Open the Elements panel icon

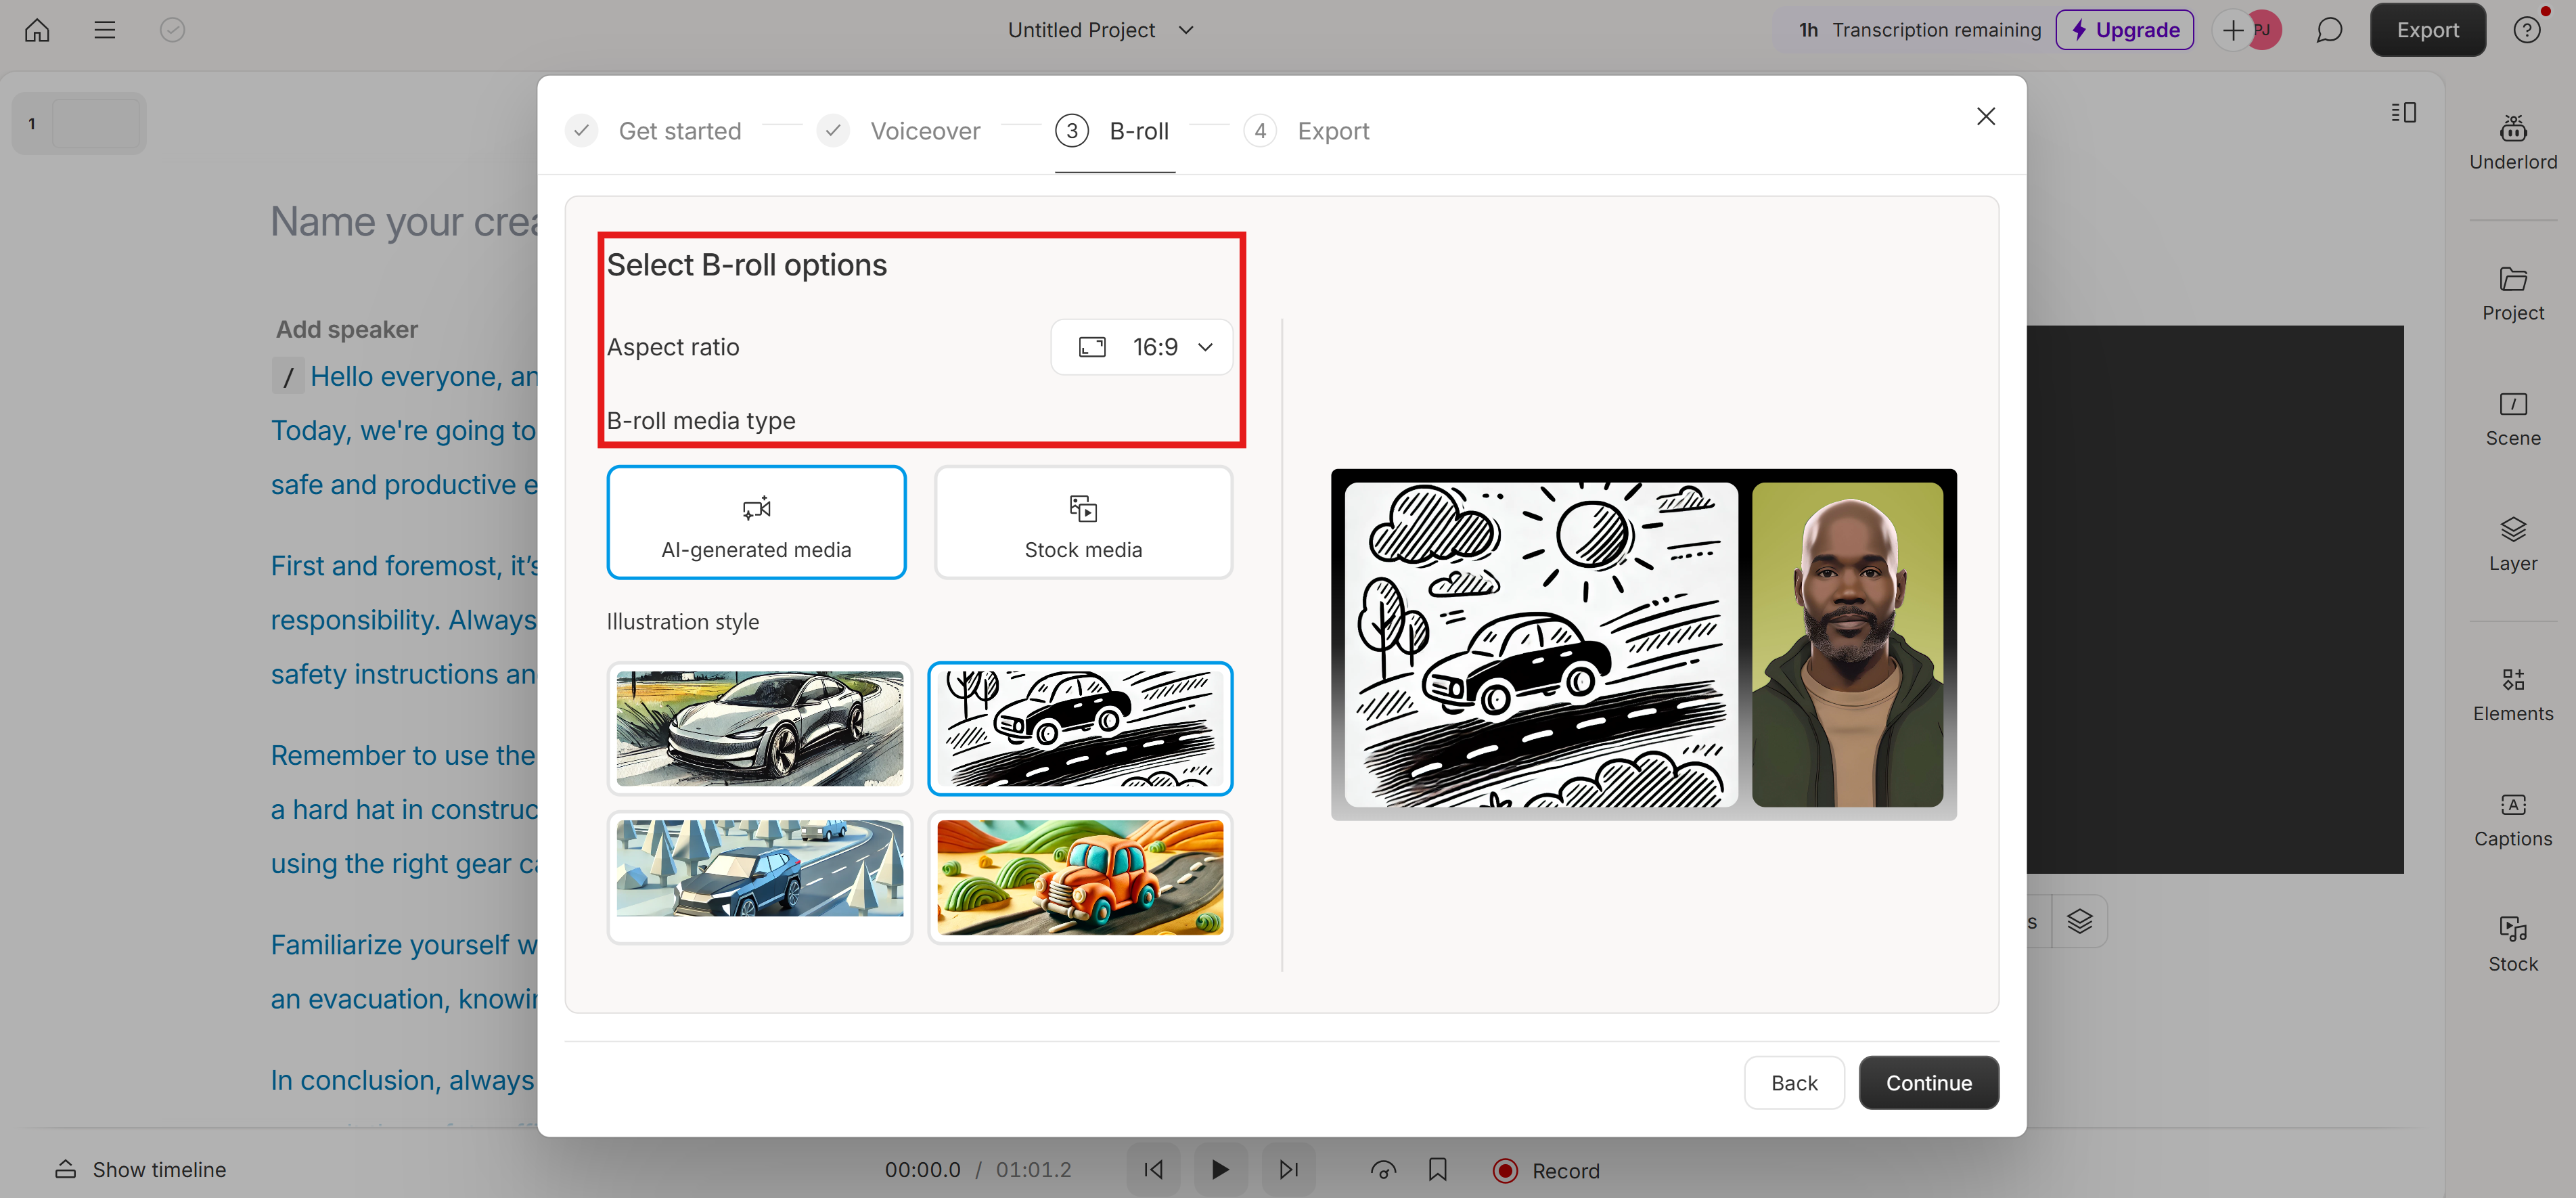pos(2511,694)
